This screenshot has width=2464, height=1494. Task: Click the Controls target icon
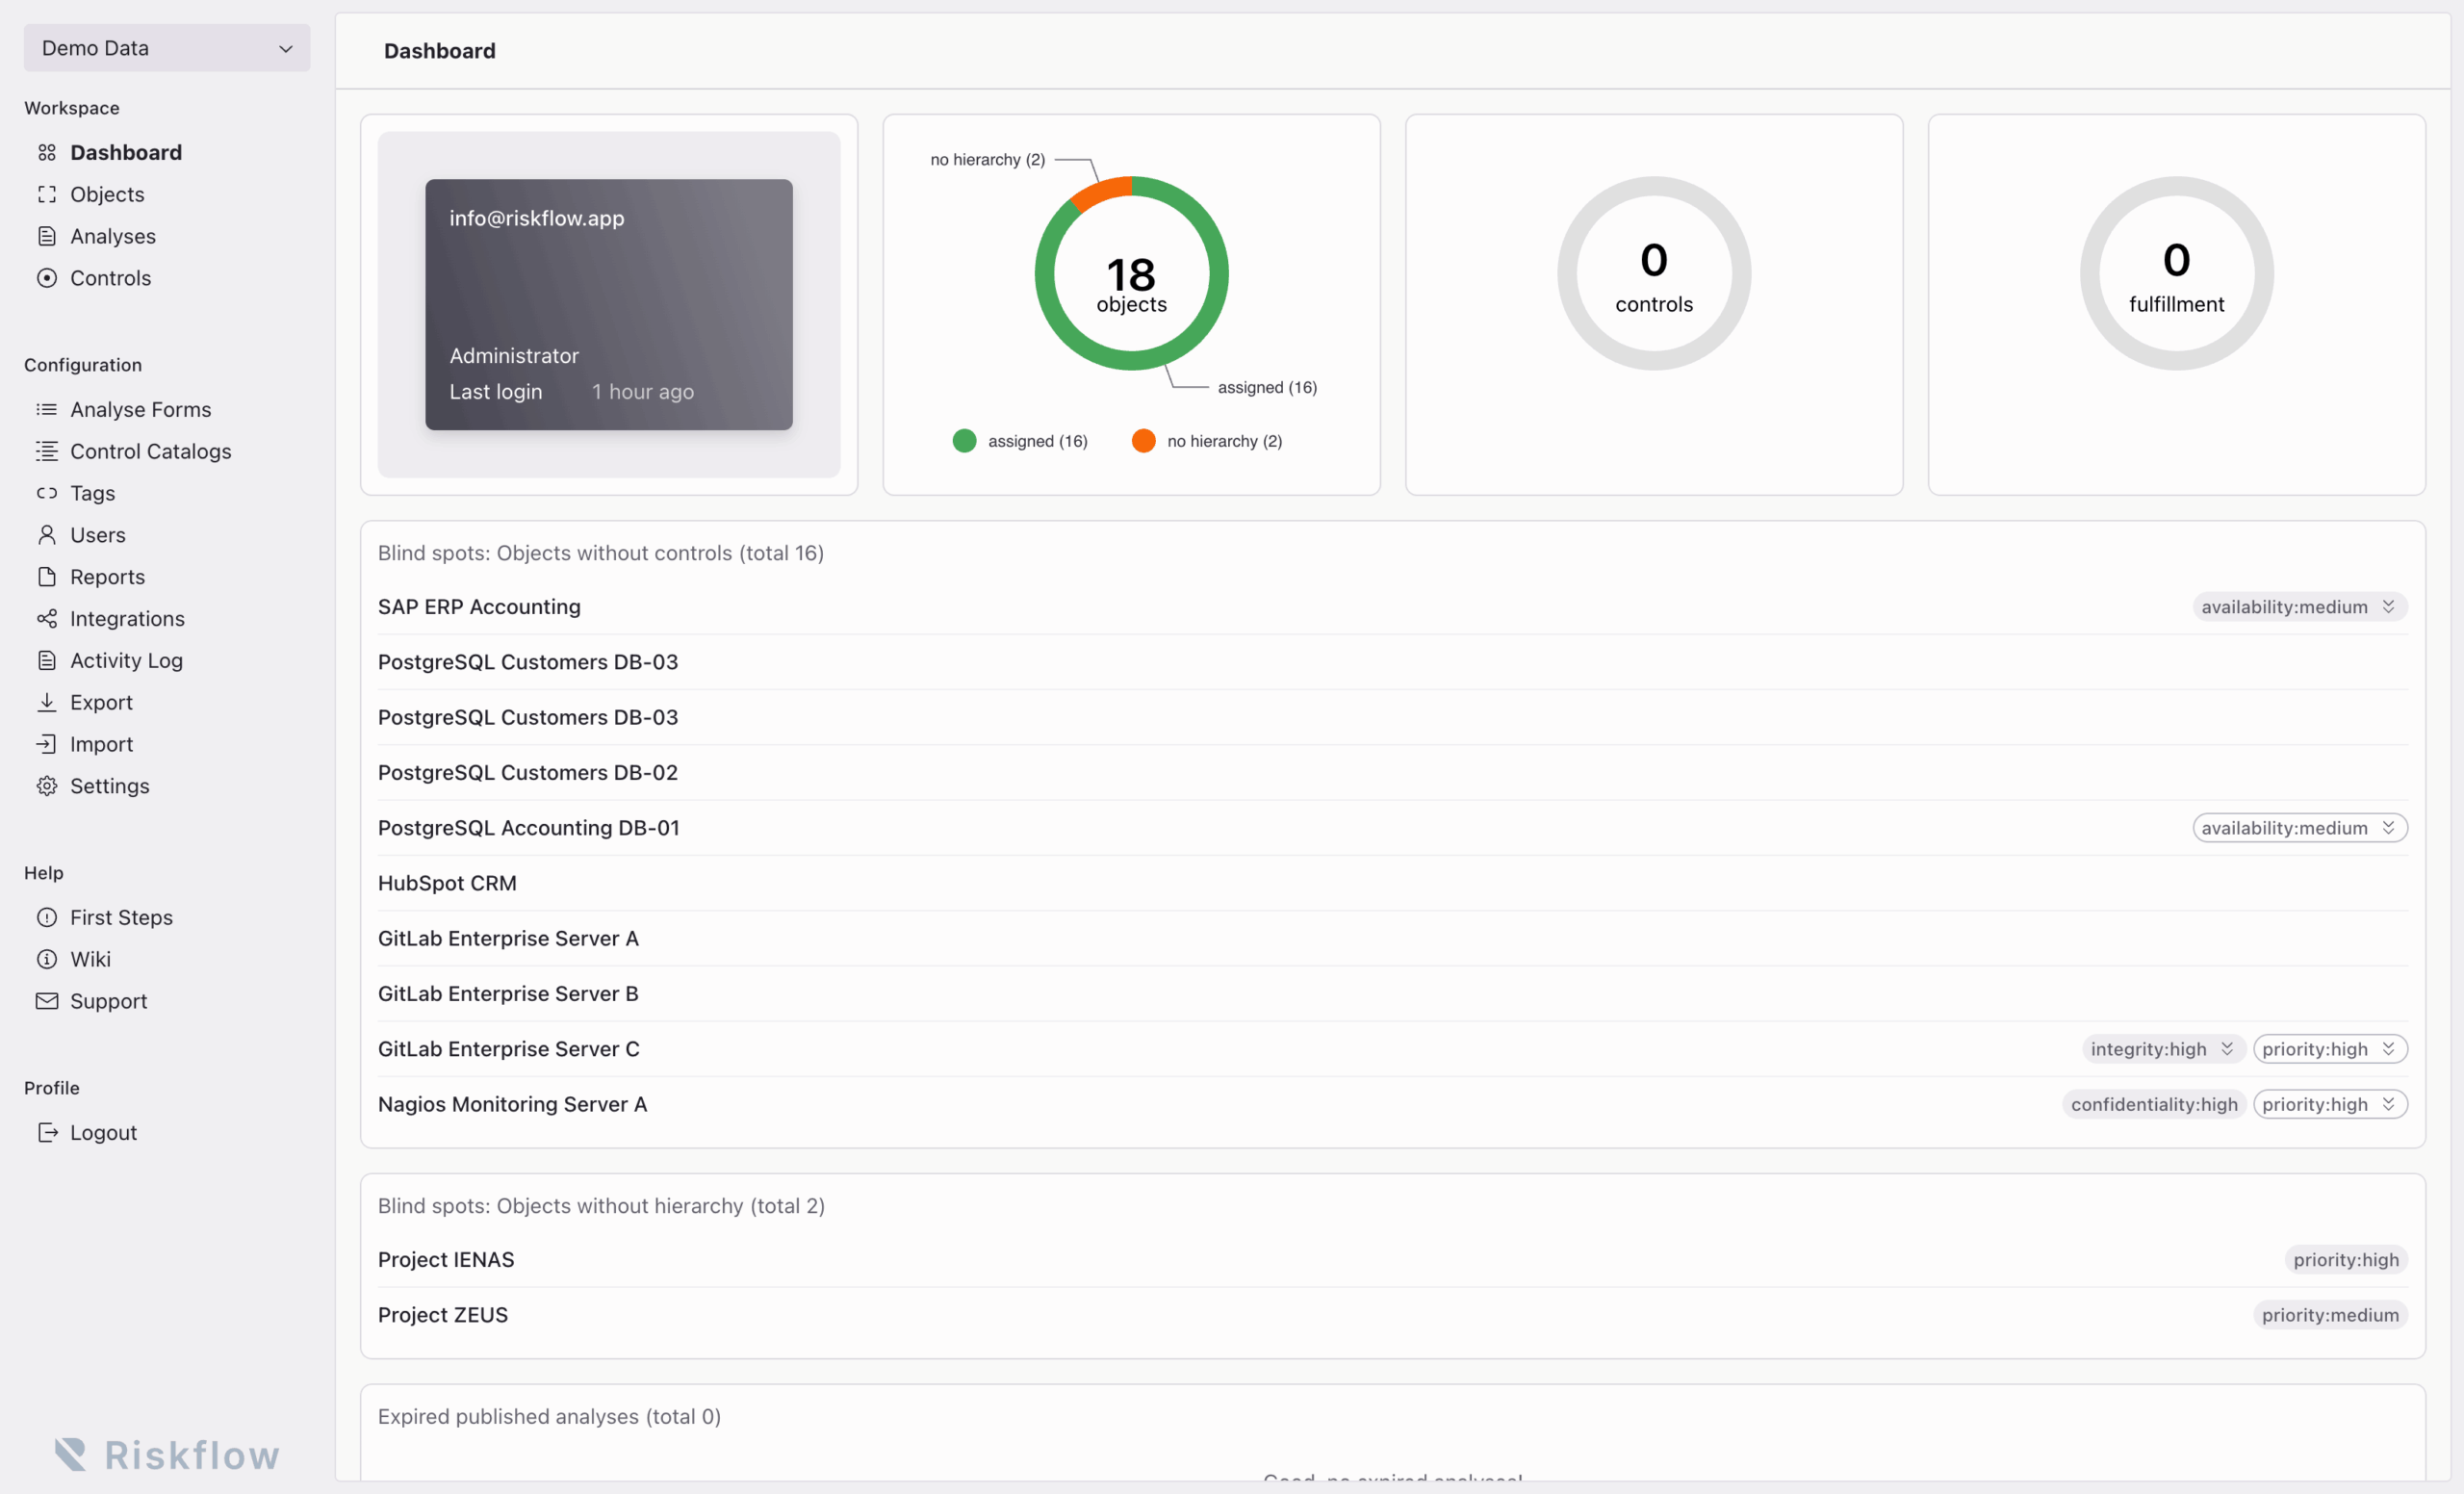(47, 278)
